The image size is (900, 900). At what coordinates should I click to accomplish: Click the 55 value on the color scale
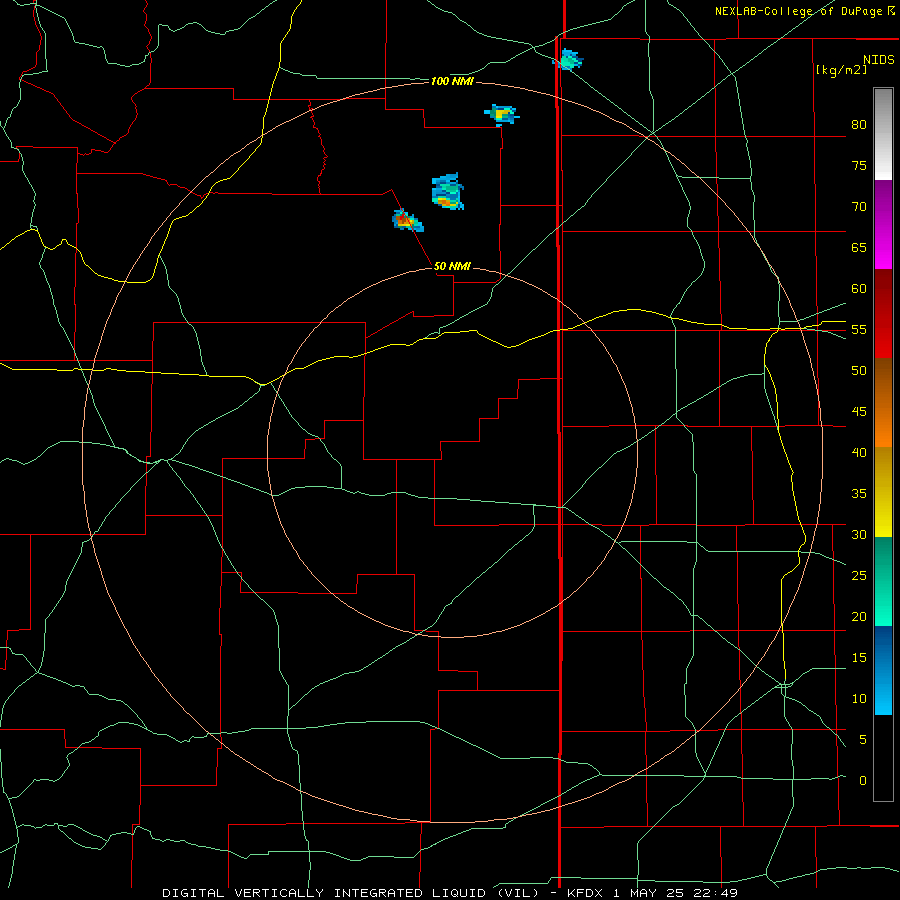(x=859, y=329)
